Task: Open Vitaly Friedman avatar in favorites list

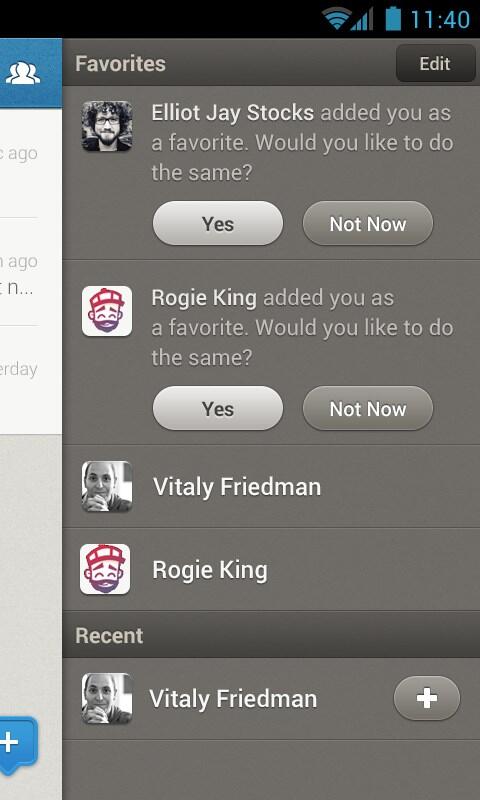Action: coord(107,486)
